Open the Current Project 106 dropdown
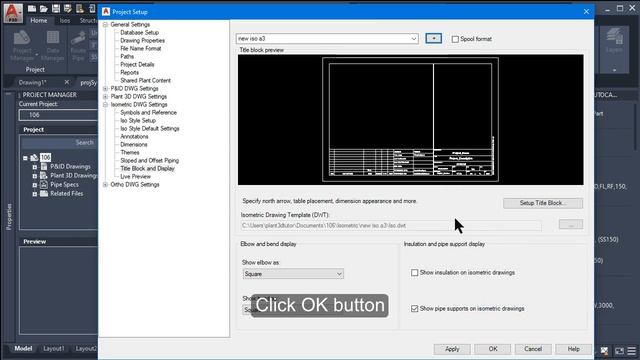The width and height of the screenshot is (640, 360). tap(58, 115)
